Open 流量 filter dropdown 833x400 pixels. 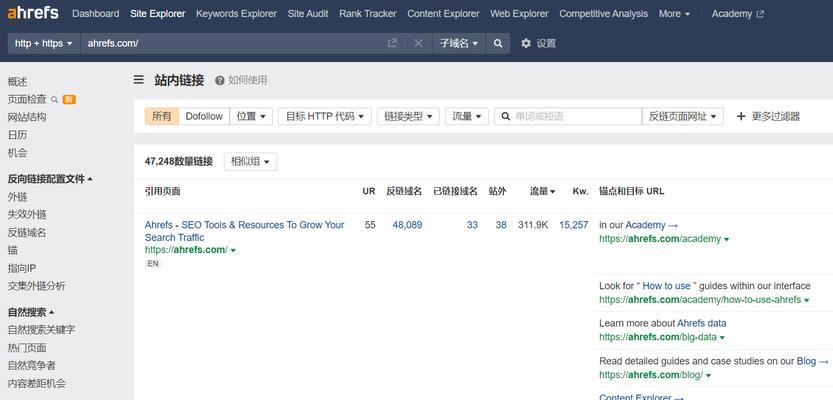coord(467,116)
